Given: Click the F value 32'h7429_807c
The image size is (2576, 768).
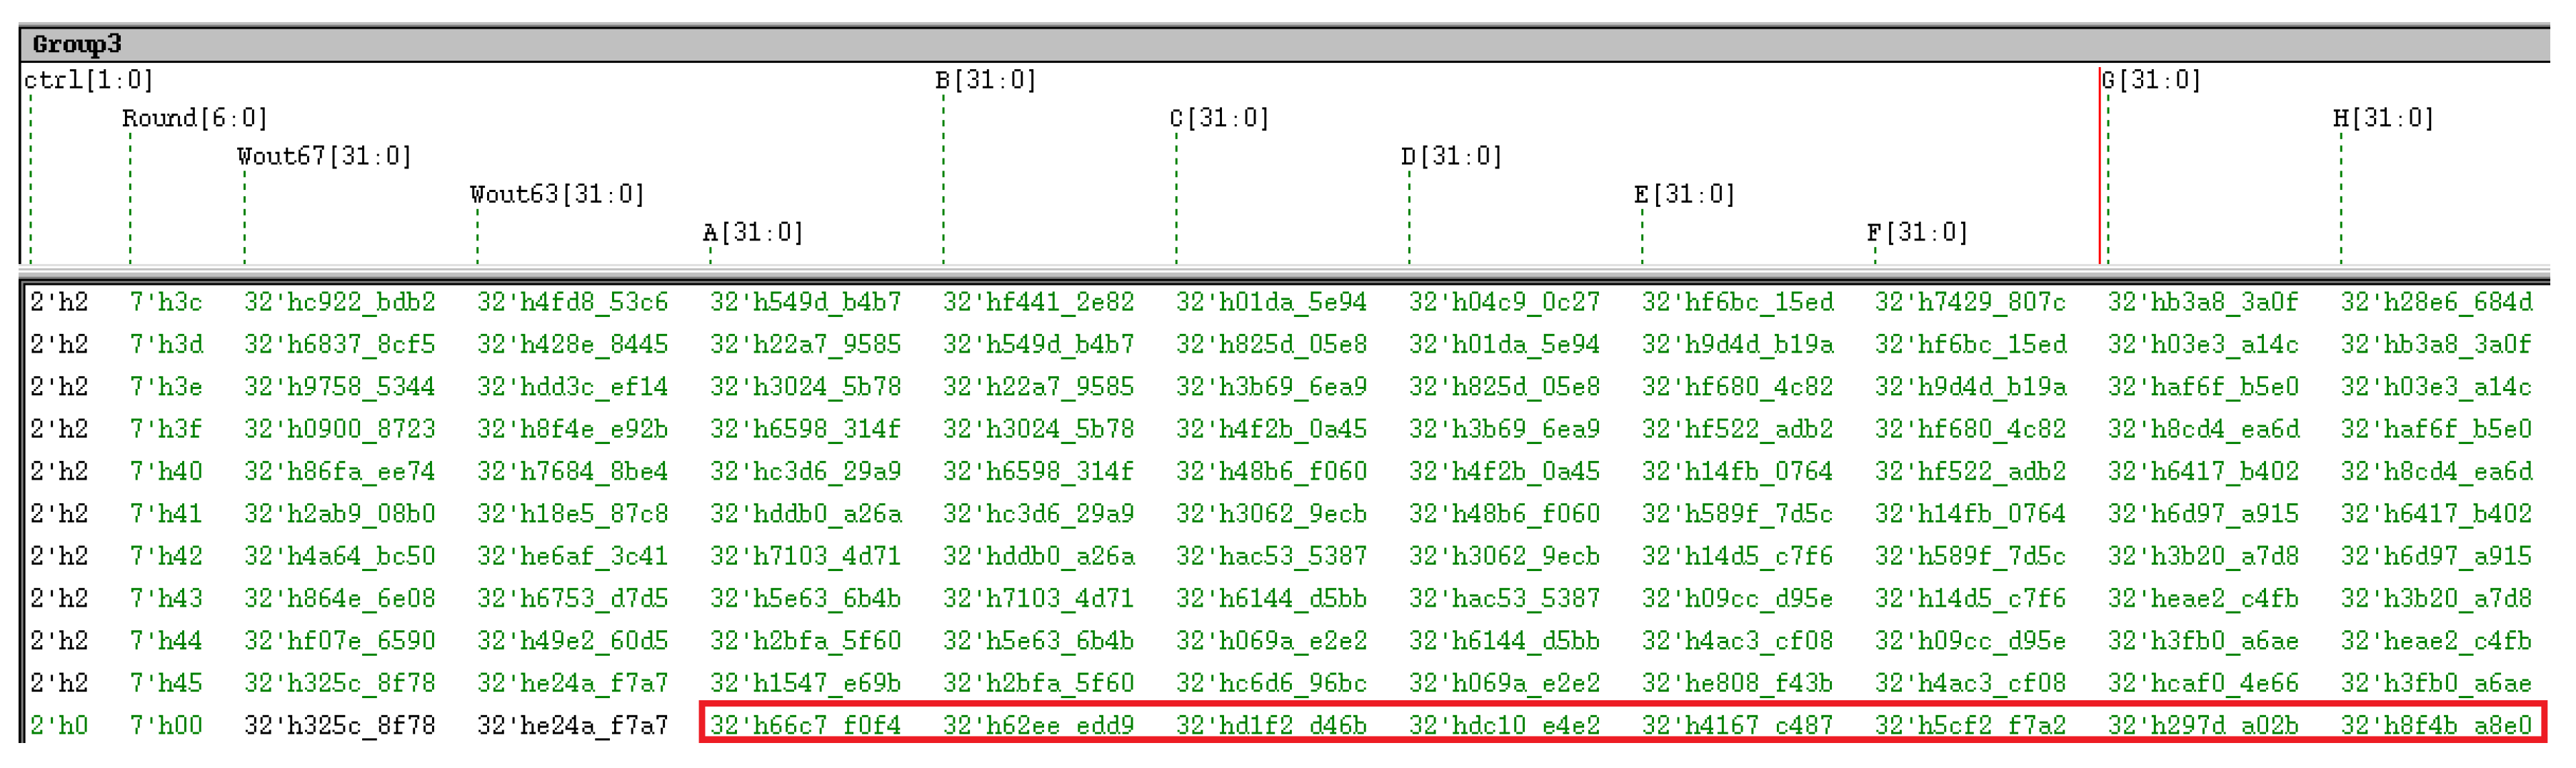Looking at the screenshot, I should (1971, 302).
